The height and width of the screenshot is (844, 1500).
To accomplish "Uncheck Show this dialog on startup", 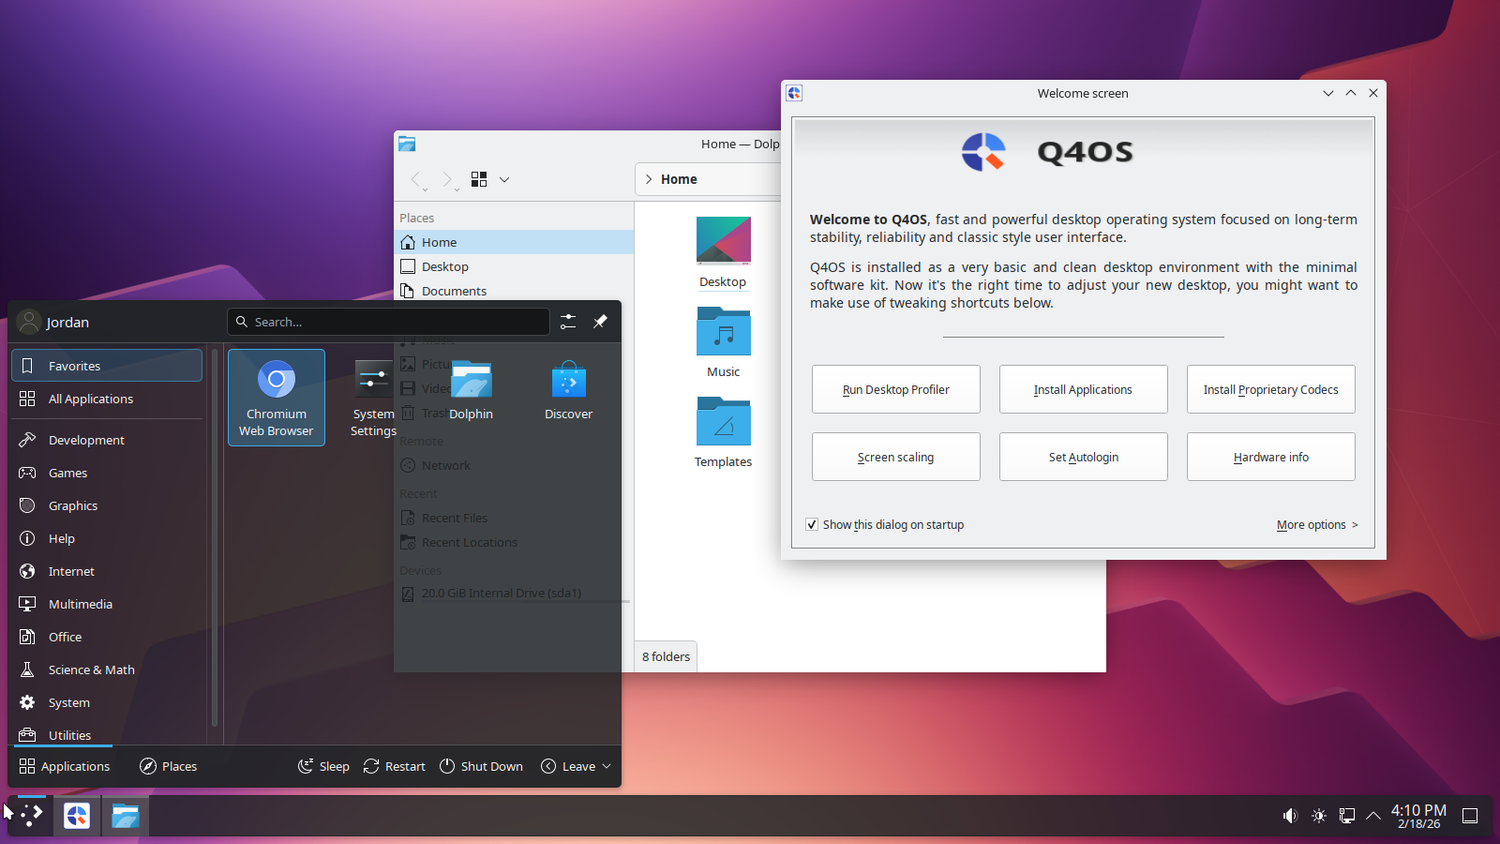I will [x=812, y=525].
